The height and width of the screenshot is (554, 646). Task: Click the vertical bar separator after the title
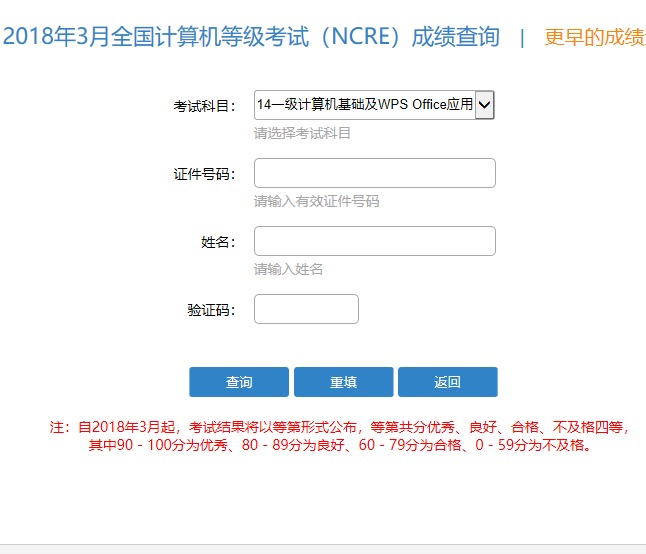(x=521, y=38)
